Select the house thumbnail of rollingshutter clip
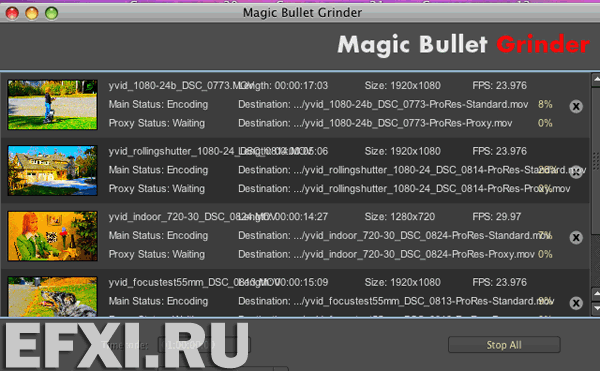600x371 pixels. tap(52, 170)
